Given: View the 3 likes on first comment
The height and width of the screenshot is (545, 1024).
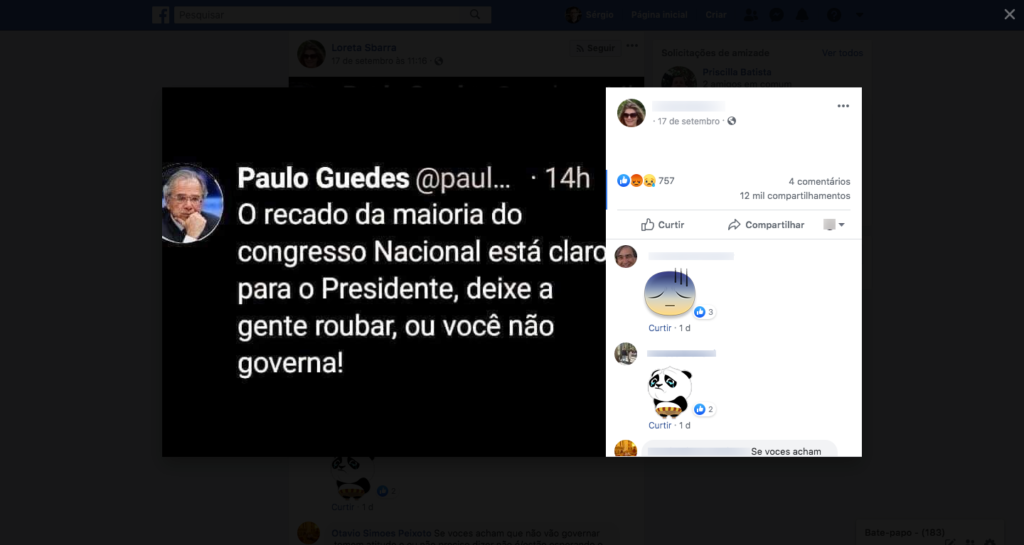Looking at the screenshot, I should 704,312.
